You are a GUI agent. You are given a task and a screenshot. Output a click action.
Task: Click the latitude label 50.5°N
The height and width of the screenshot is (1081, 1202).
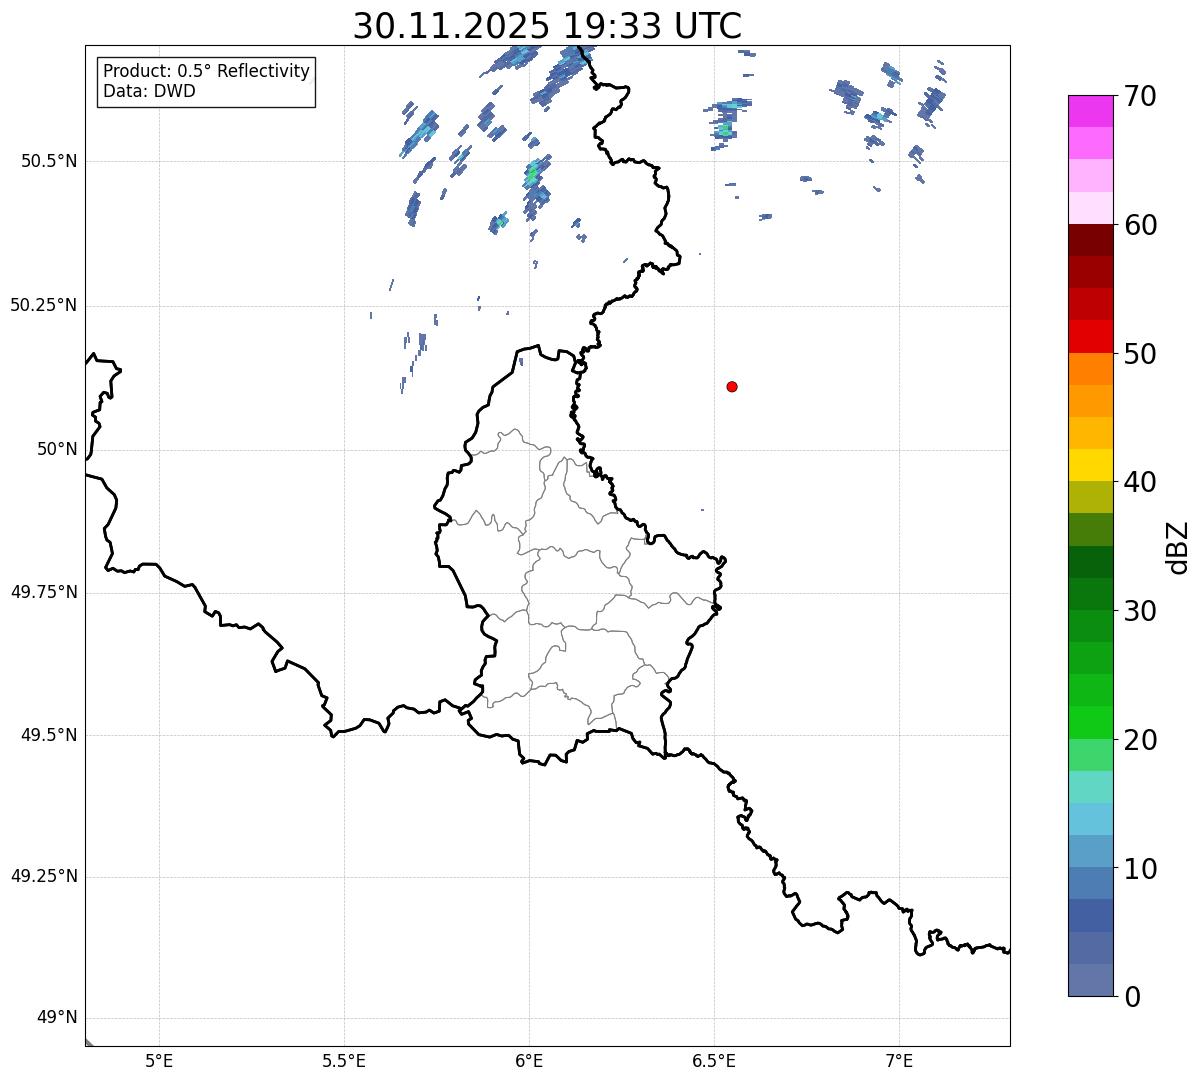tap(48, 161)
